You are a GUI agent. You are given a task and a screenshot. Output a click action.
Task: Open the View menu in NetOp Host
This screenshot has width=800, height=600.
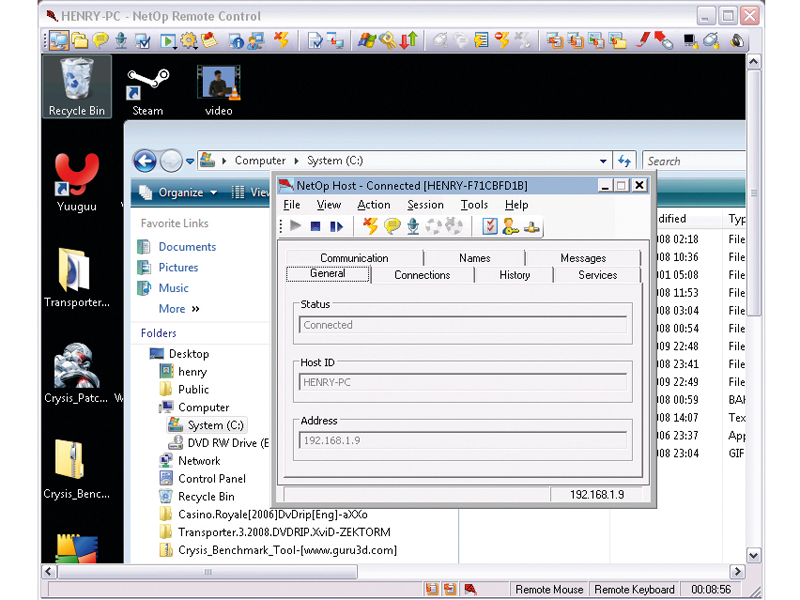click(329, 205)
